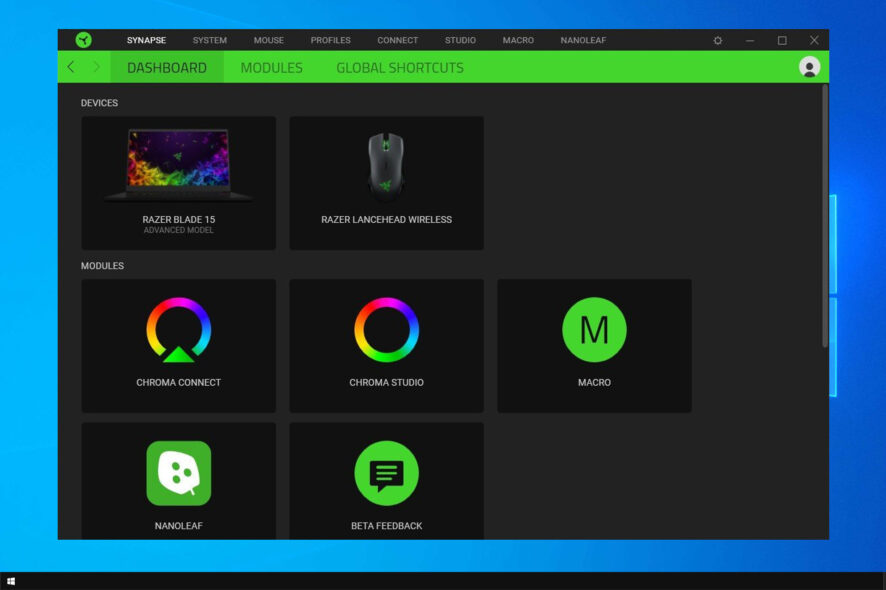Open the Nanoleaf module icon
The width and height of the screenshot is (886, 590).
(x=179, y=473)
